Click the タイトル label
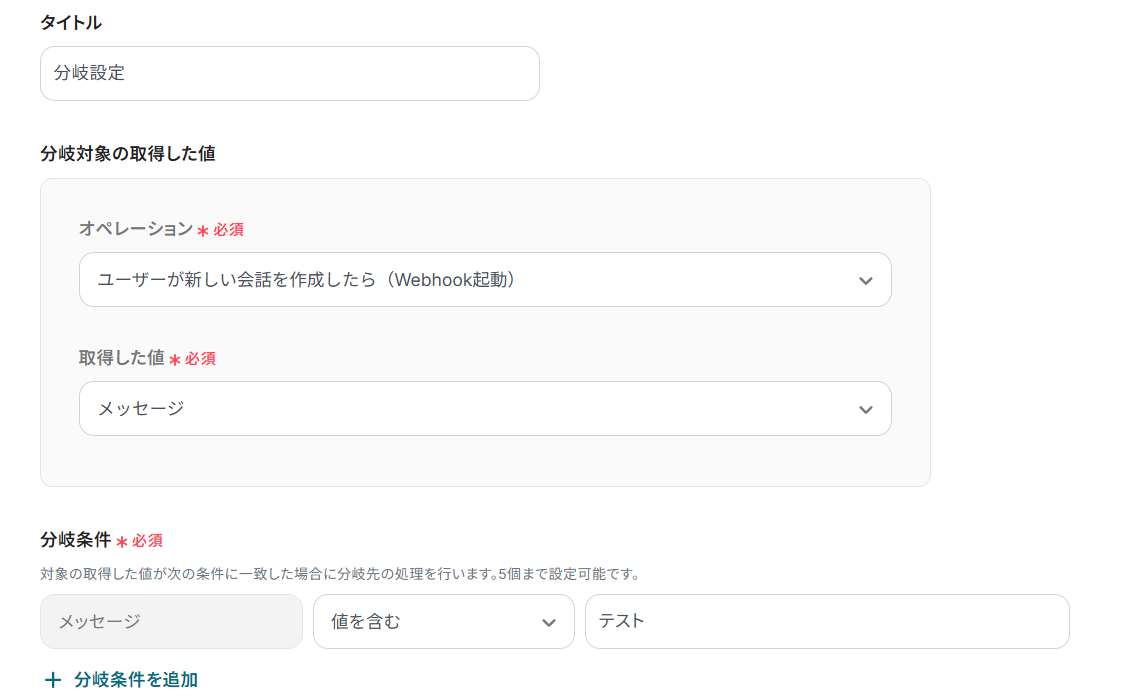The width and height of the screenshot is (1123, 700). click(71, 22)
